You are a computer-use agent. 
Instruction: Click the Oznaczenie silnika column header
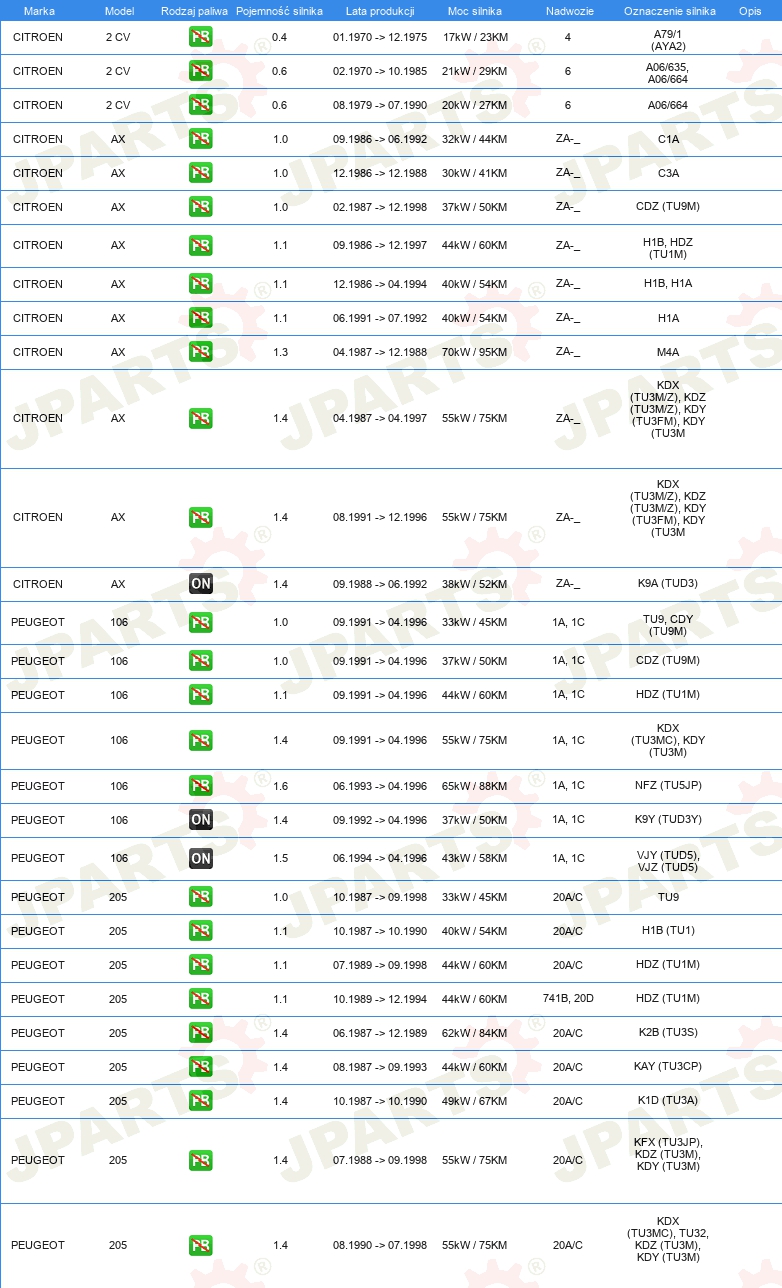tap(670, 11)
